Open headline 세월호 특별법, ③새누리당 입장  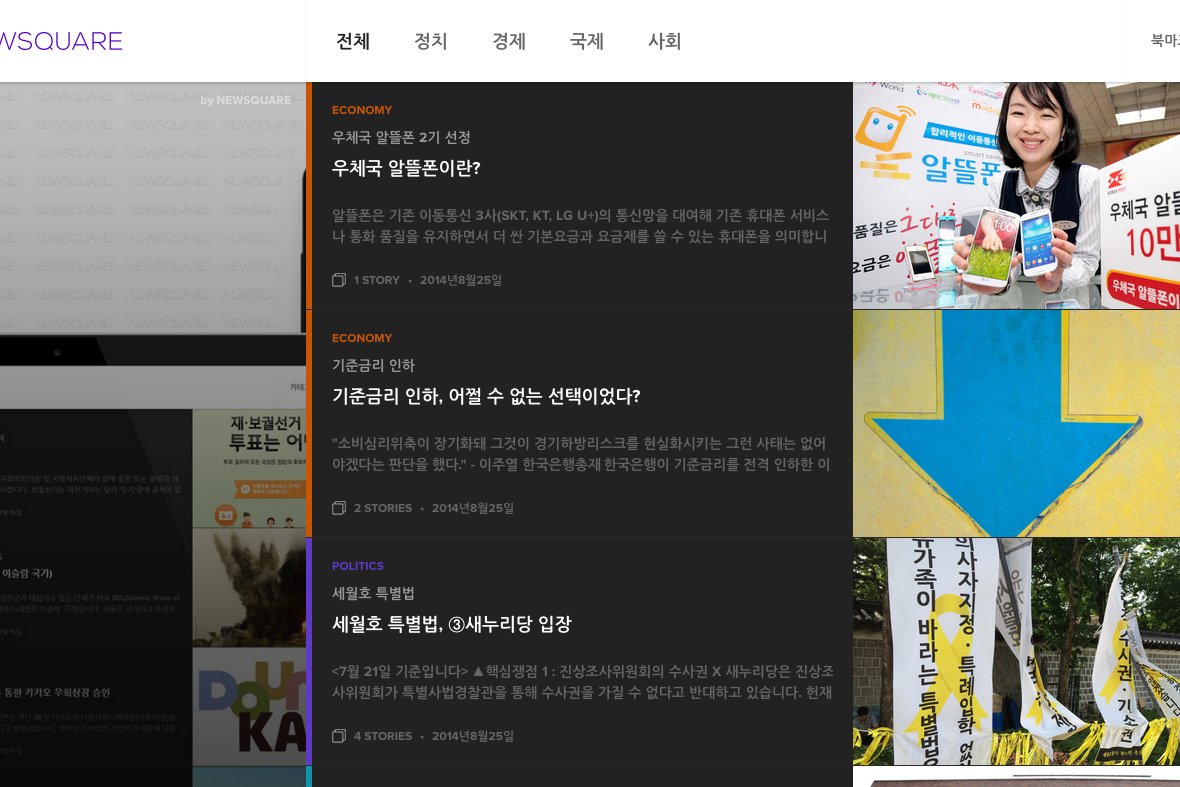coord(451,624)
